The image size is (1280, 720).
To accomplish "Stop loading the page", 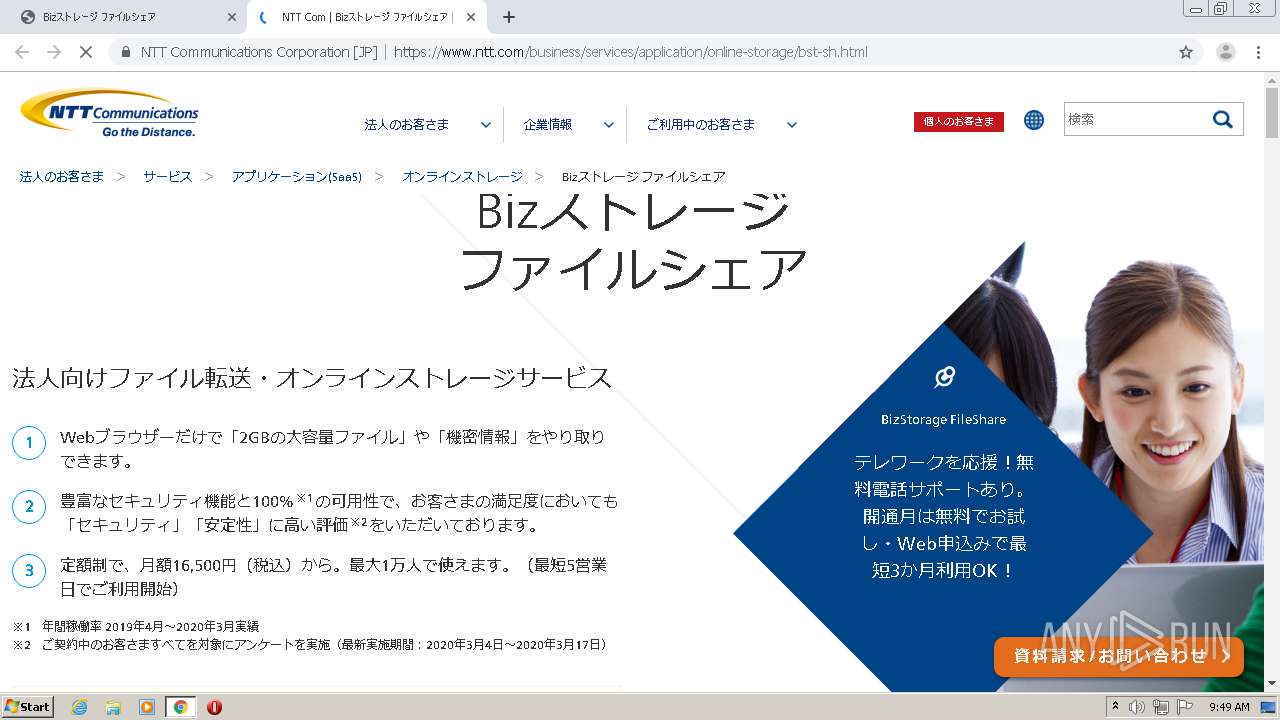I will 86,52.
